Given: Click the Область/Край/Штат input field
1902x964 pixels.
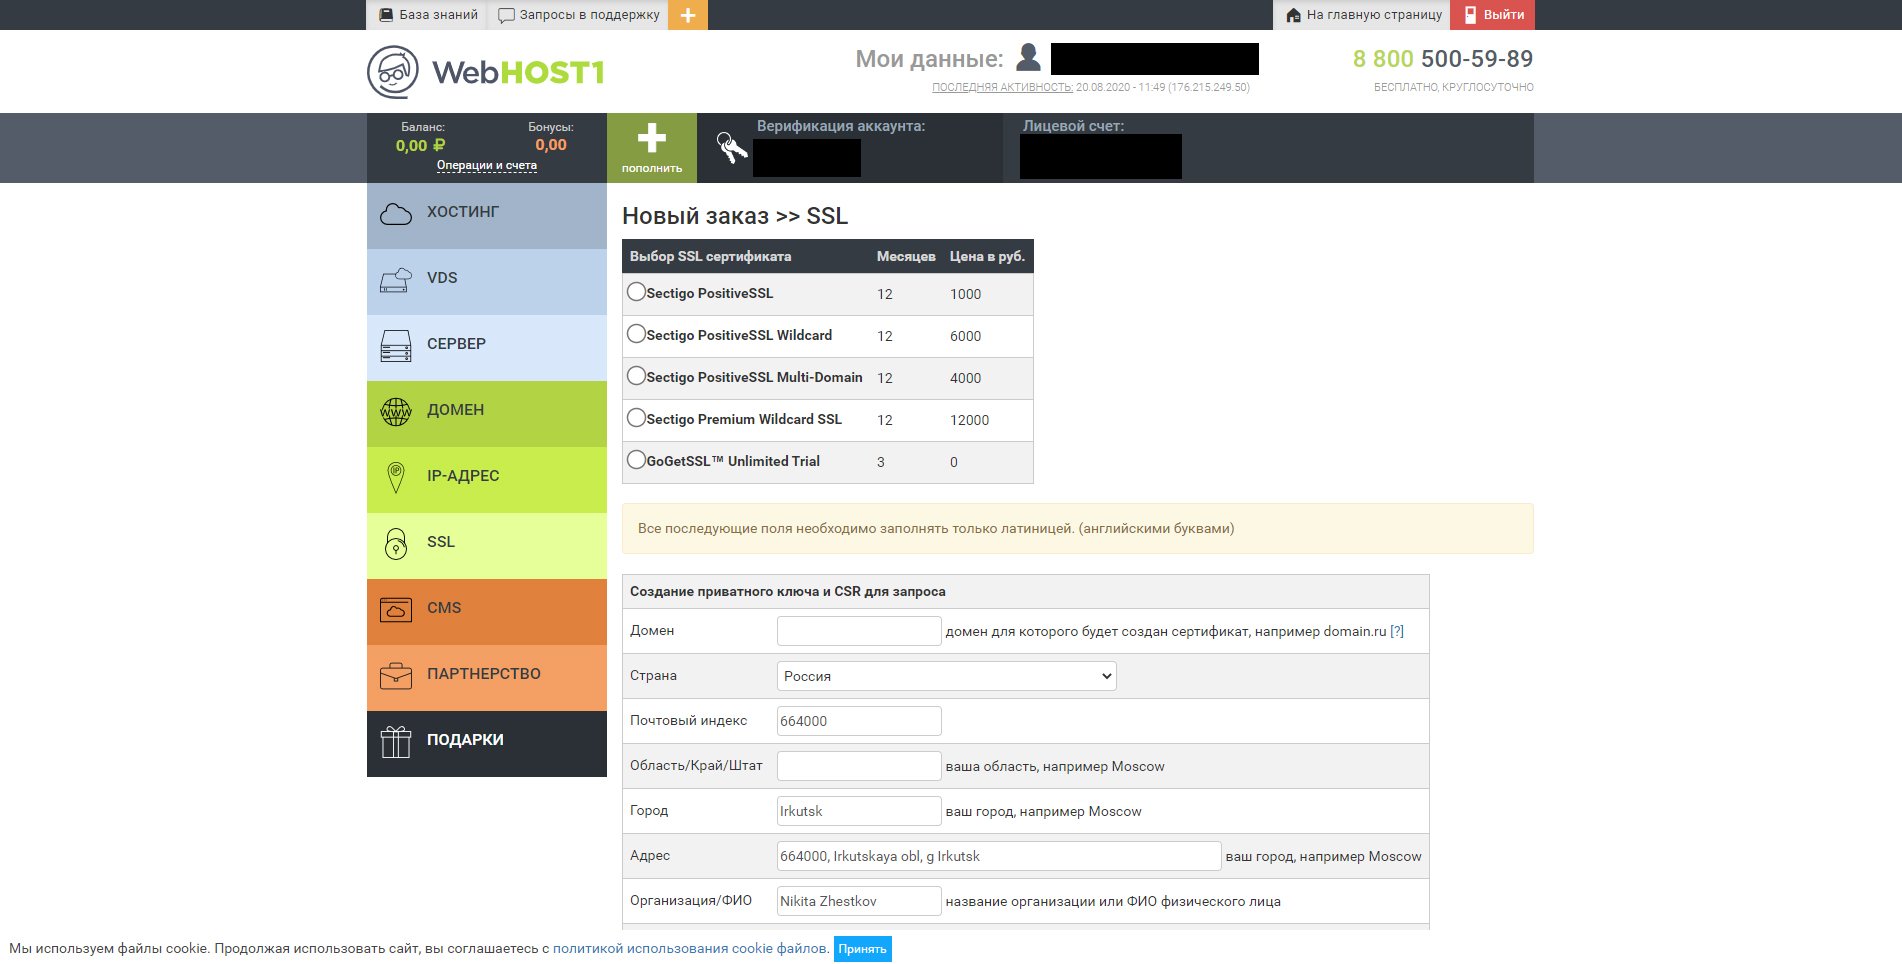Looking at the screenshot, I should (859, 766).
